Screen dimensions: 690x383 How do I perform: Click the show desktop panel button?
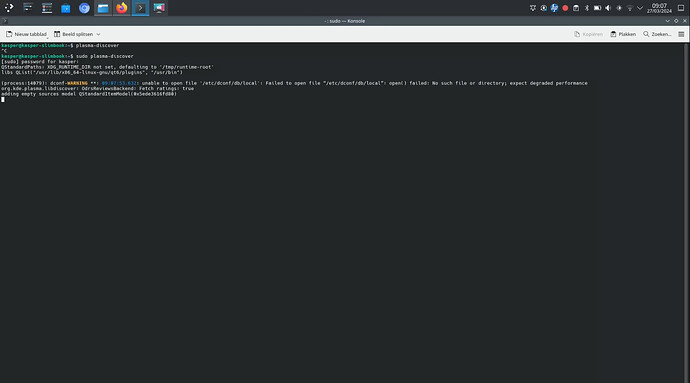pos(681,8)
